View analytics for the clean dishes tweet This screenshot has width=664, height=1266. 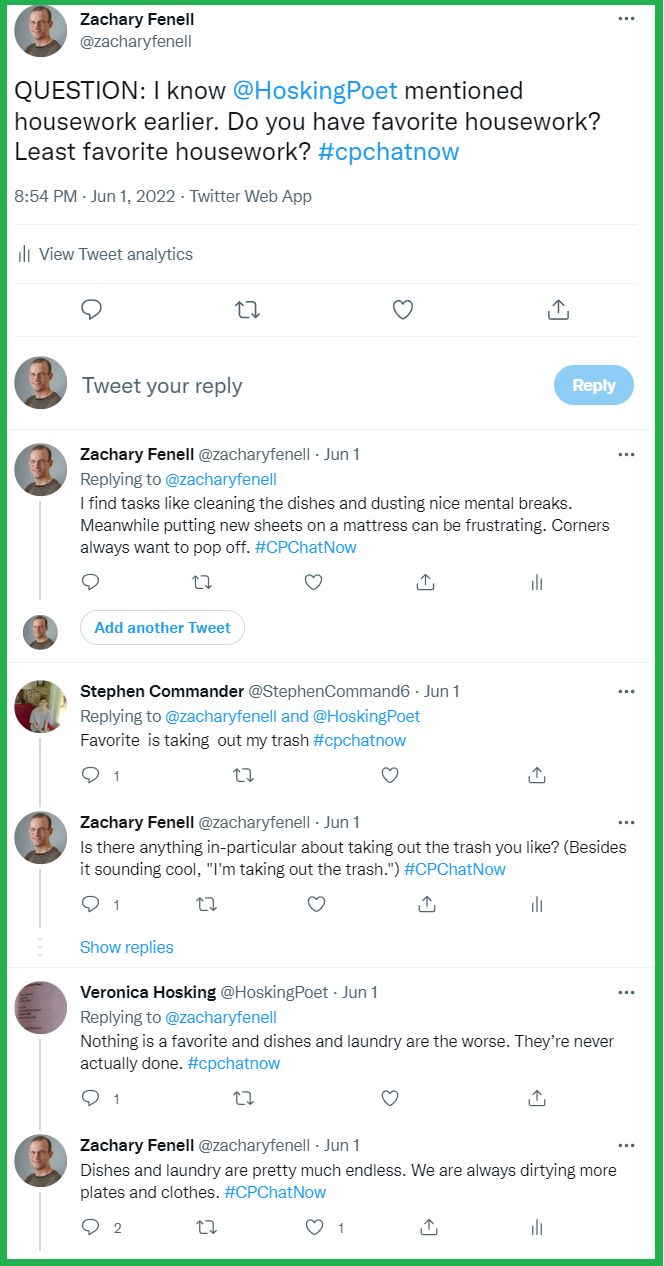[x=537, y=582]
